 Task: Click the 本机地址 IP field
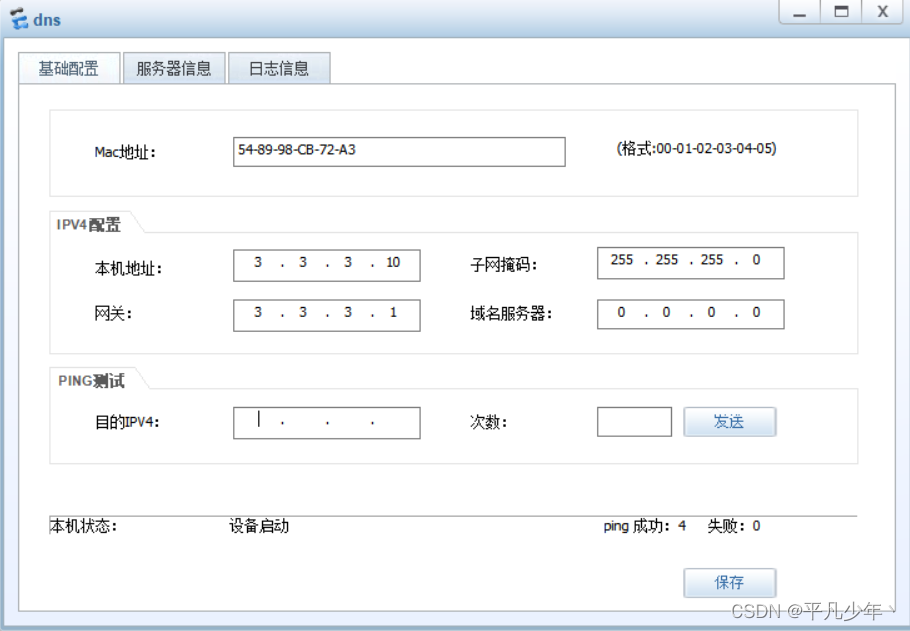[x=327, y=265]
